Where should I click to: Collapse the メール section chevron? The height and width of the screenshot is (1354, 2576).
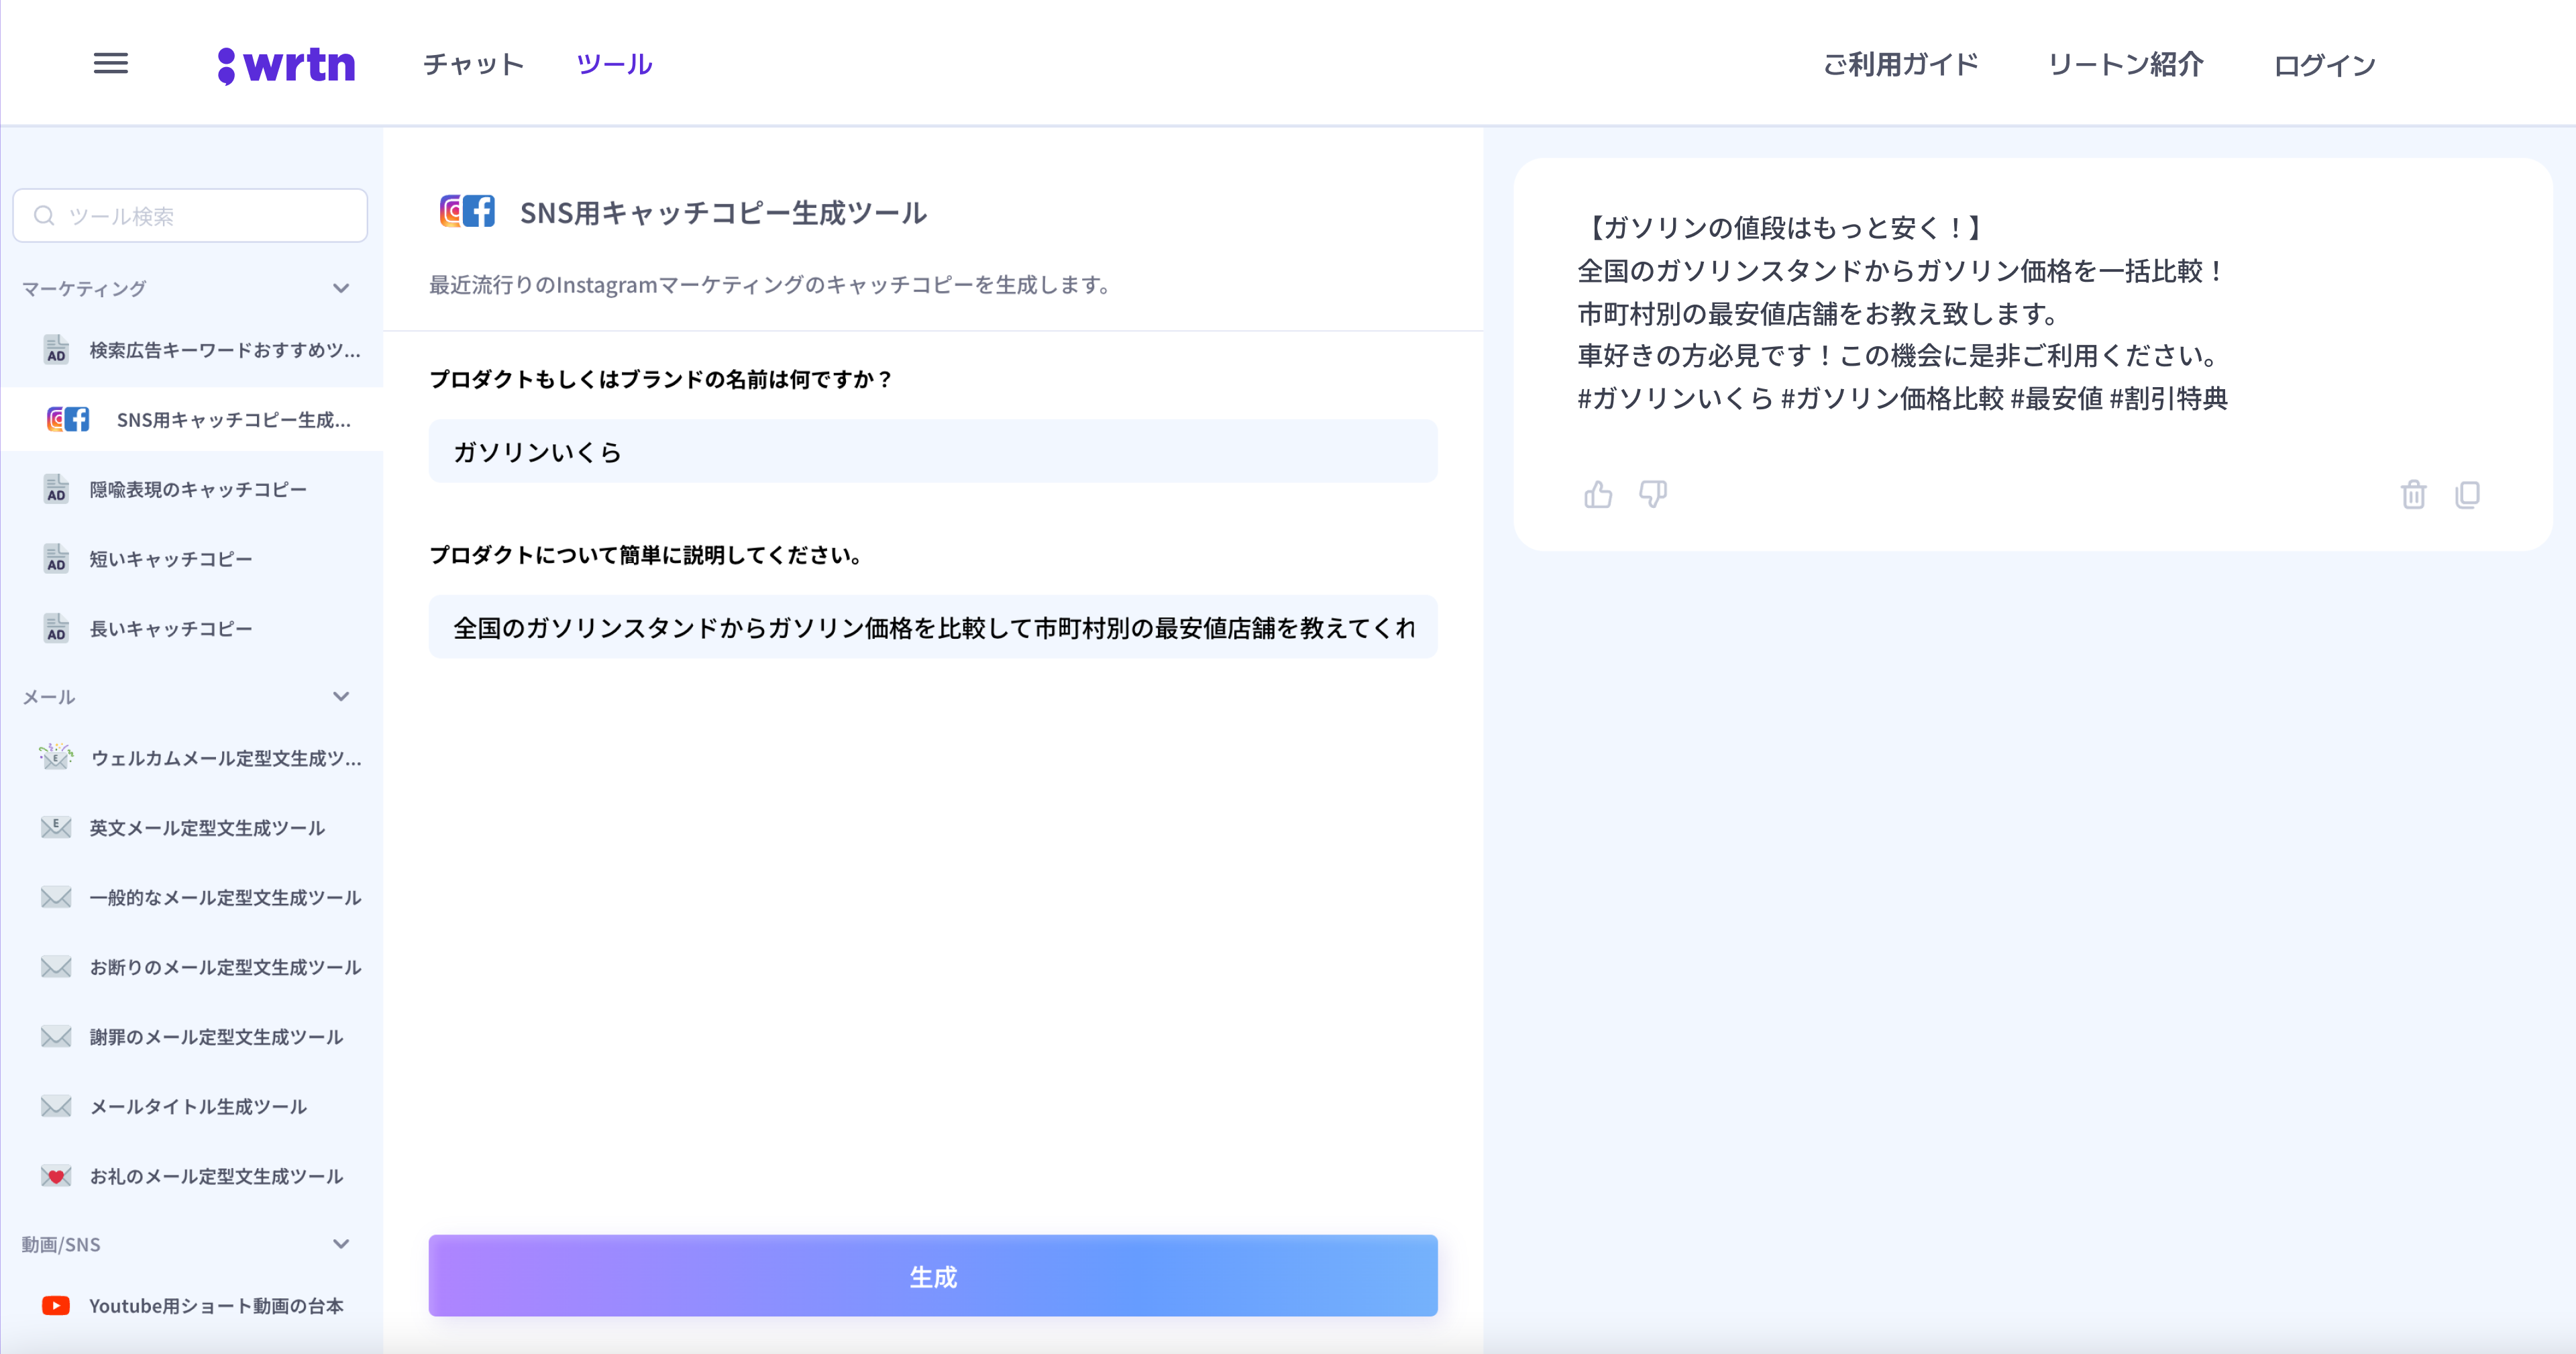(341, 696)
